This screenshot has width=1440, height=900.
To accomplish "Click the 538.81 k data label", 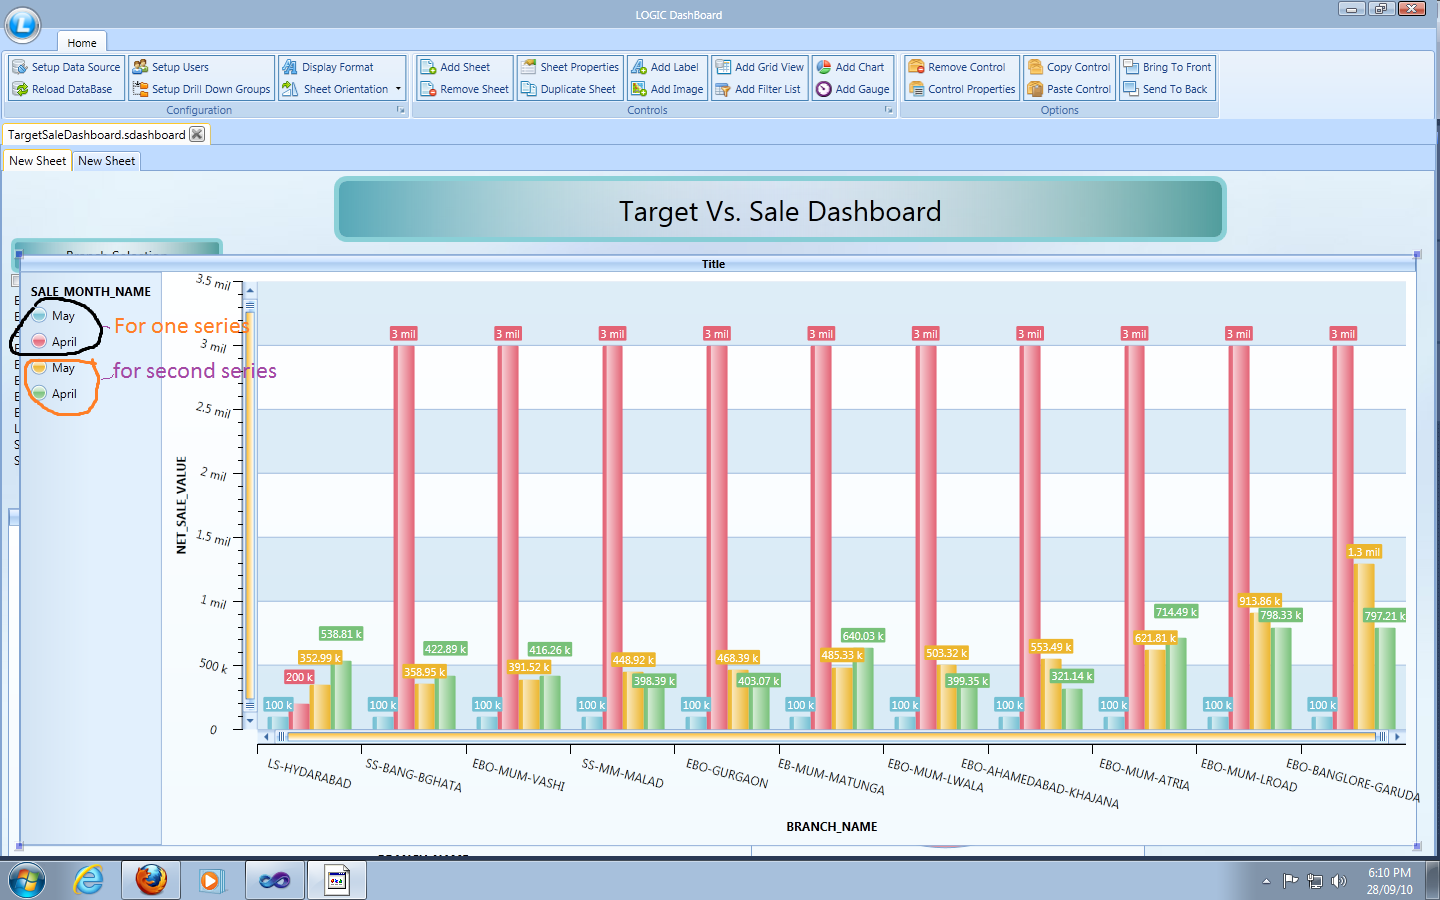I will tap(341, 634).
